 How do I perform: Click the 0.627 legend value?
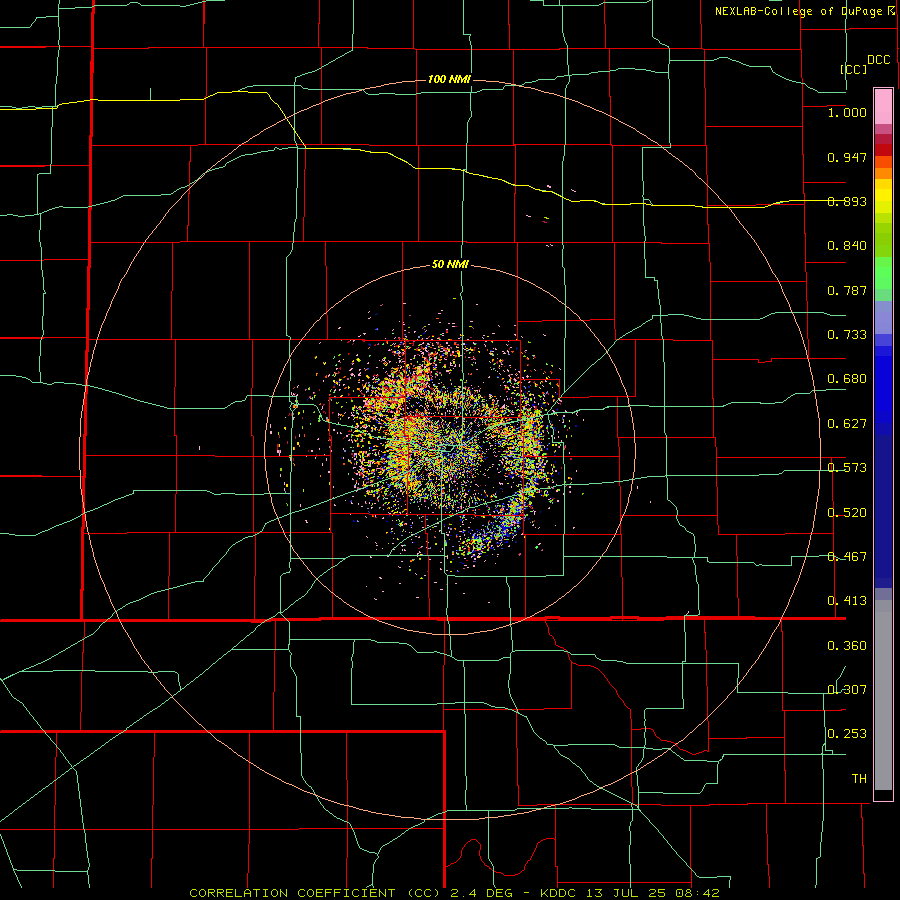(847, 424)
